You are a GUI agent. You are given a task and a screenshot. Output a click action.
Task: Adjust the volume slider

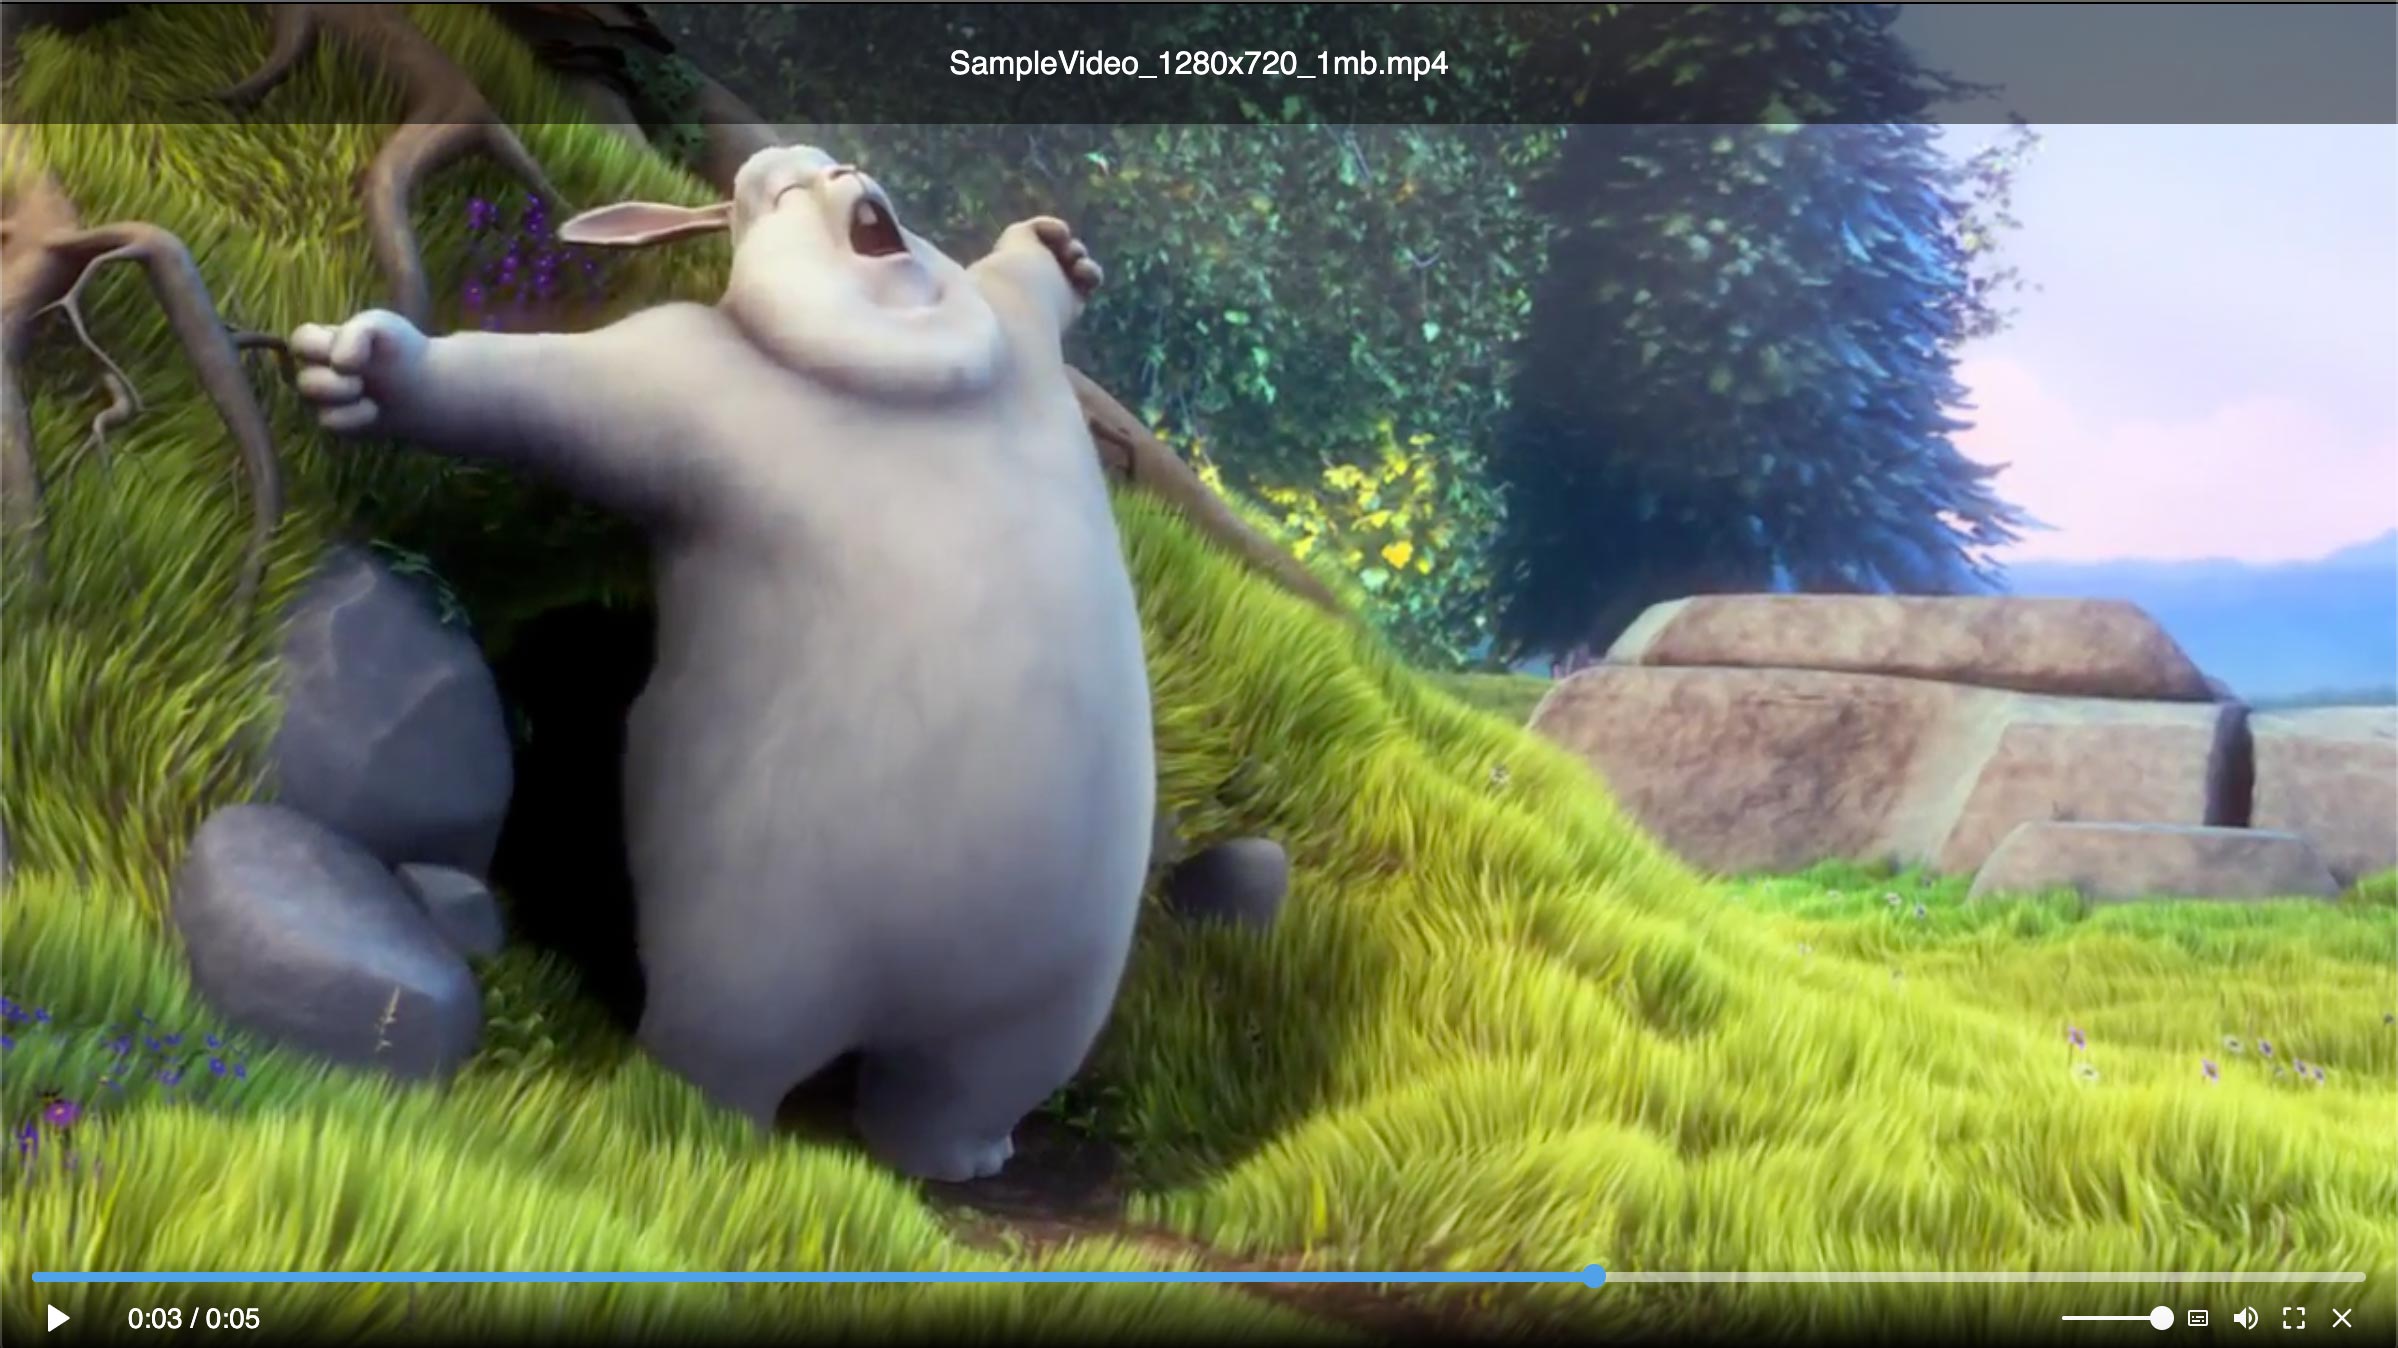(x=2116, y=1318)
